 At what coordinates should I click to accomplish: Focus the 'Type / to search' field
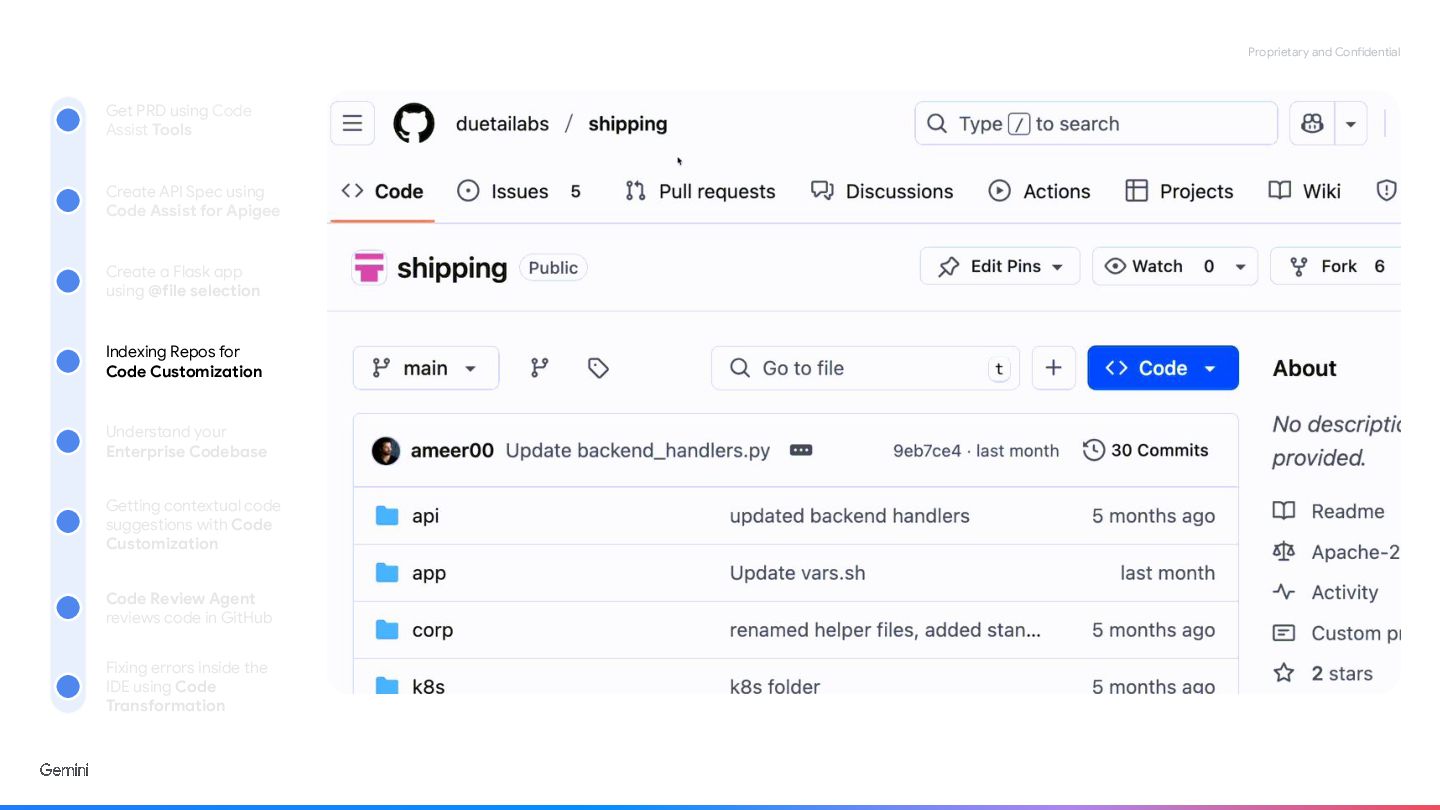tap(1096, 123)
